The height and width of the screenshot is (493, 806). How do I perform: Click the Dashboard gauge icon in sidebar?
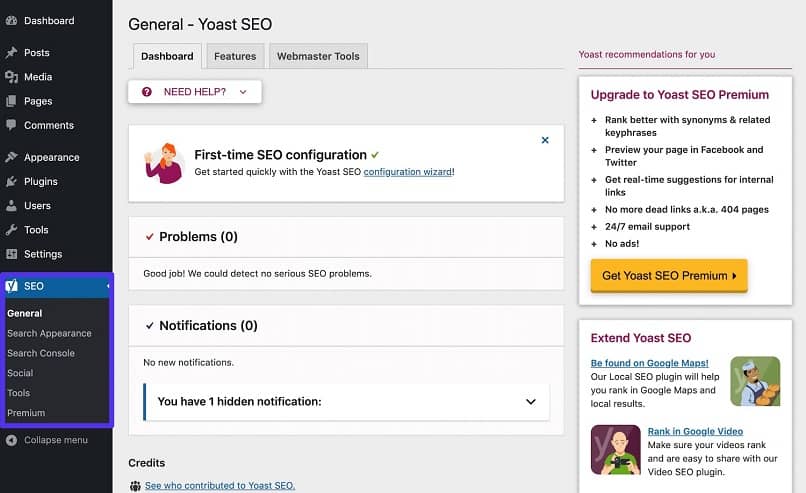pos(11,21)
